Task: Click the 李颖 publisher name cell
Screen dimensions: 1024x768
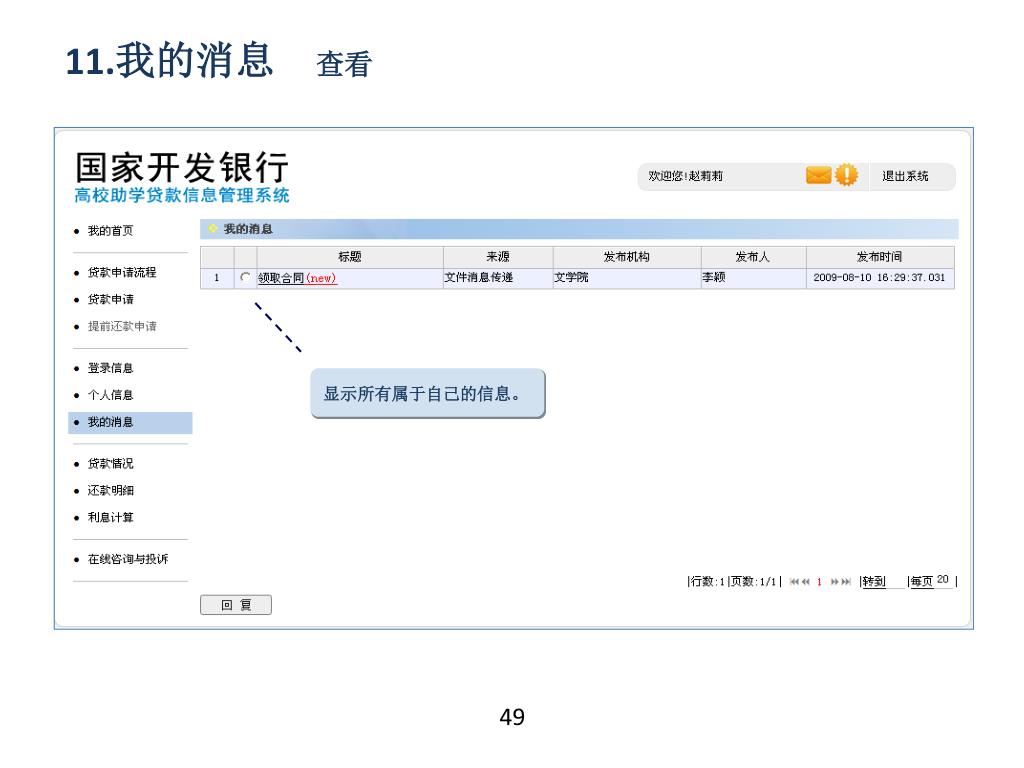Action: pyautogui.click(x=754, y=278)
